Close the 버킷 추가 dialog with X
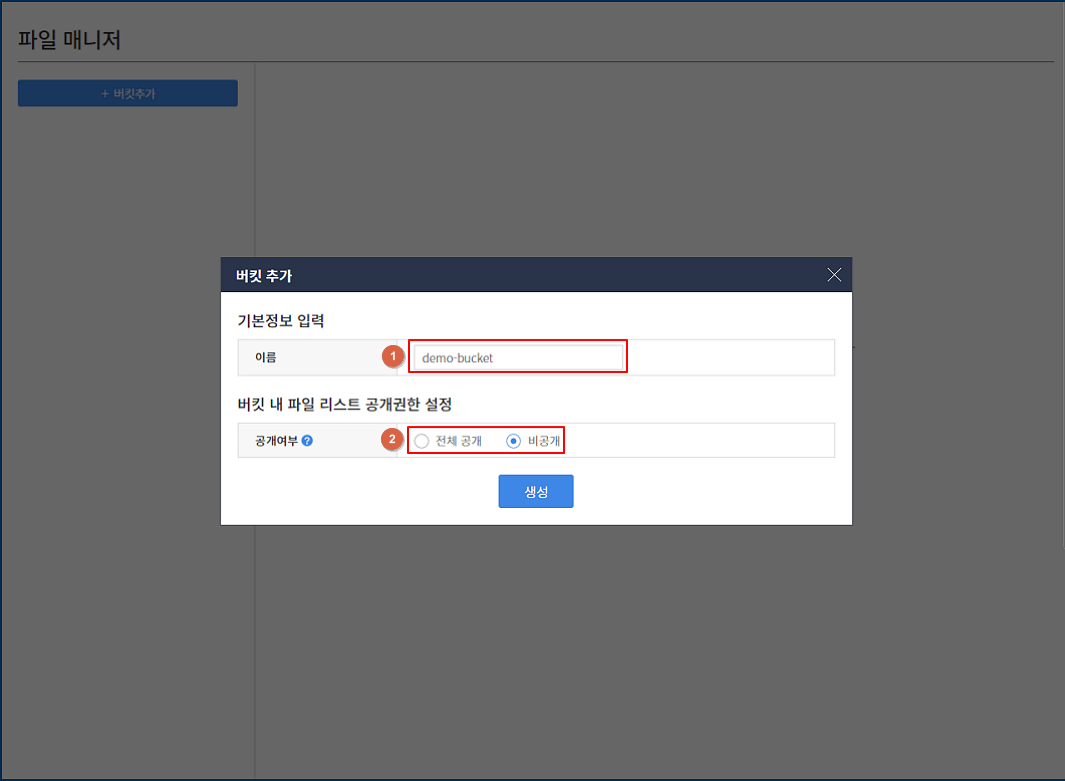The image size is (1065, 781). [834, 275]
